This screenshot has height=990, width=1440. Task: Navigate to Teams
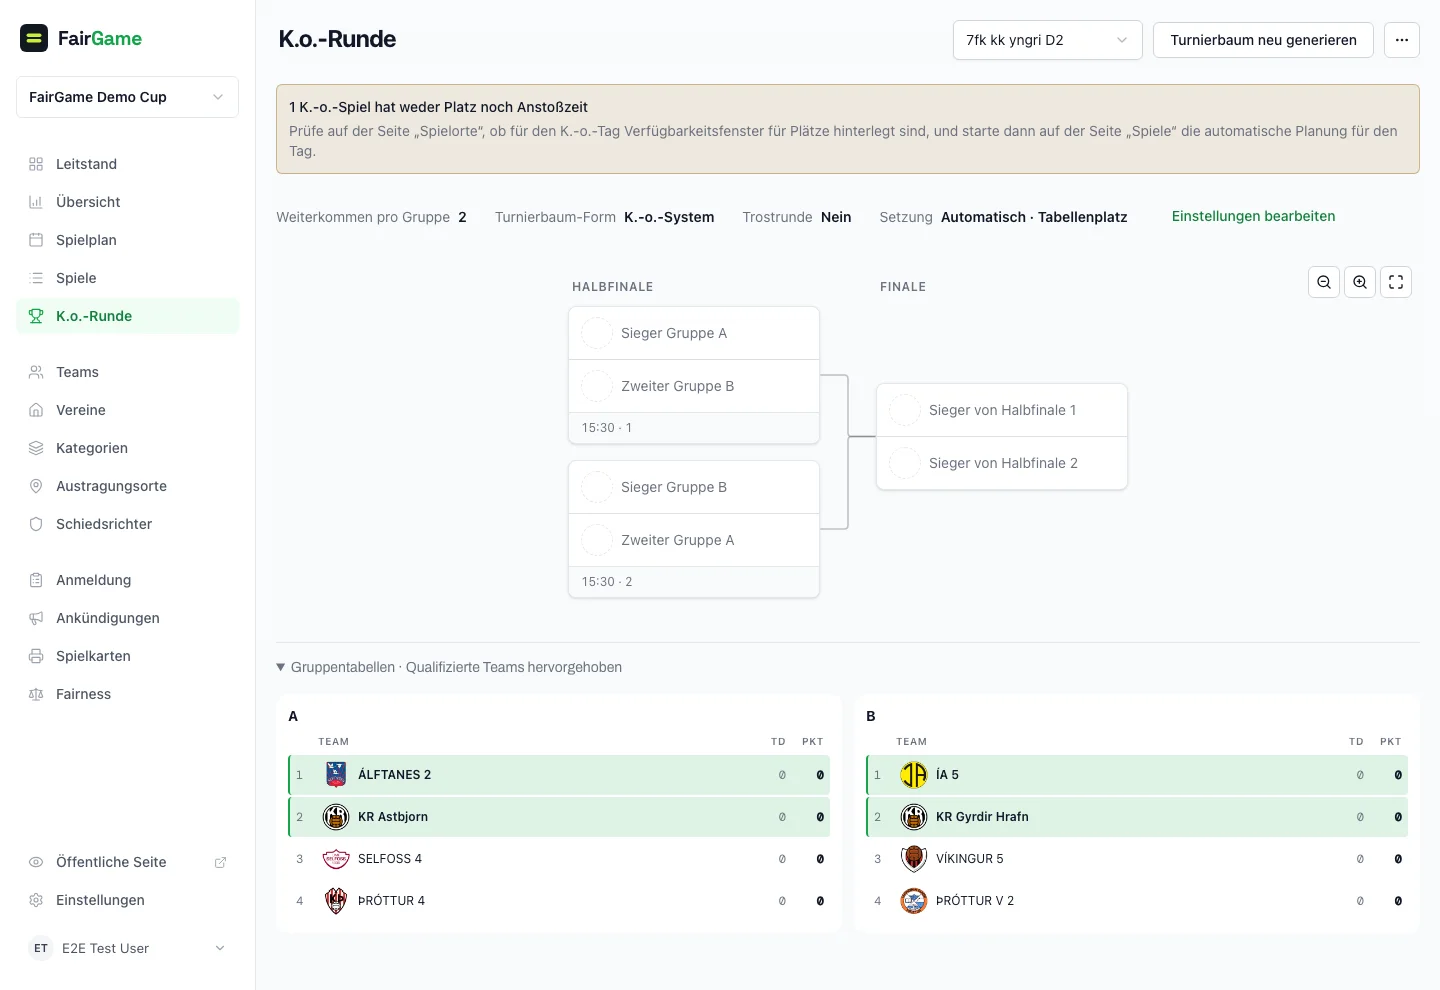click(x=127, y=372)
